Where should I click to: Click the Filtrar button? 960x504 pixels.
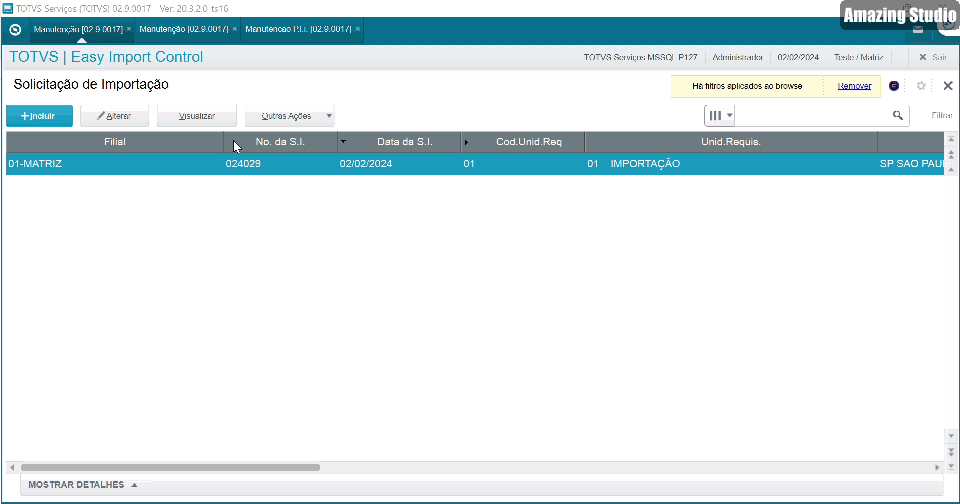[942, 115]
